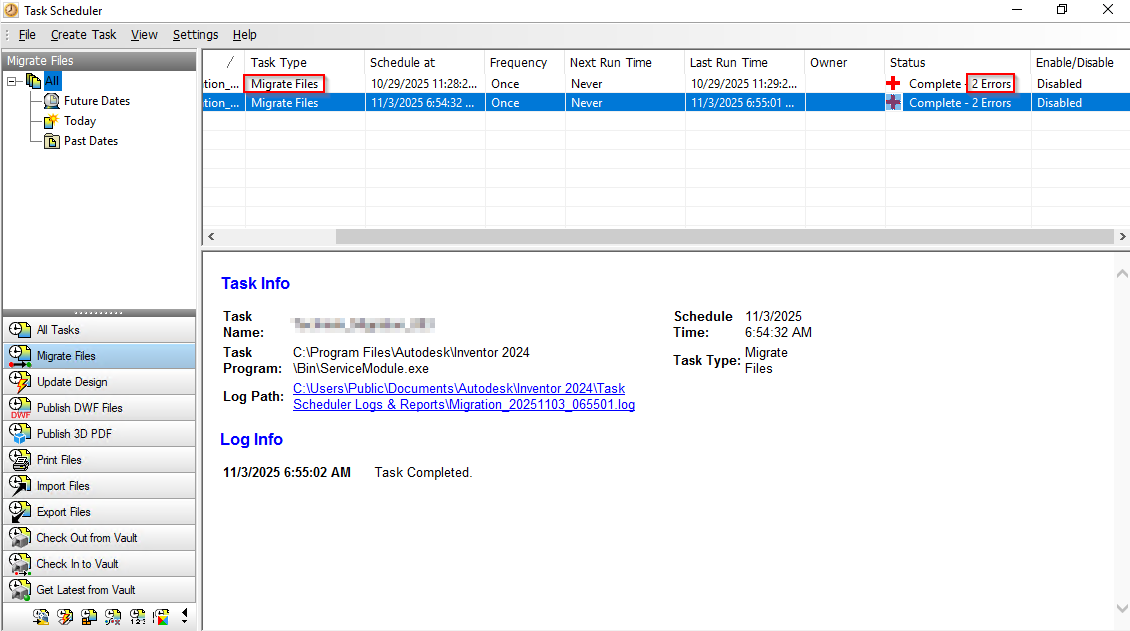Open Publish DWF Files task category

99,408
